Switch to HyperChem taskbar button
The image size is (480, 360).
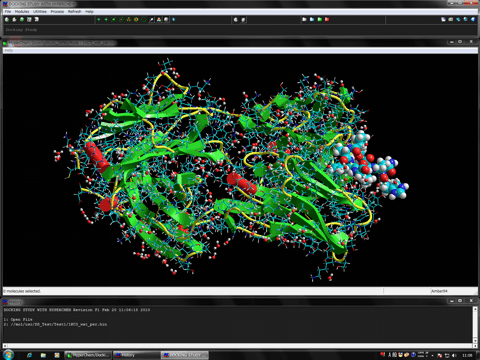pos(88,355)
